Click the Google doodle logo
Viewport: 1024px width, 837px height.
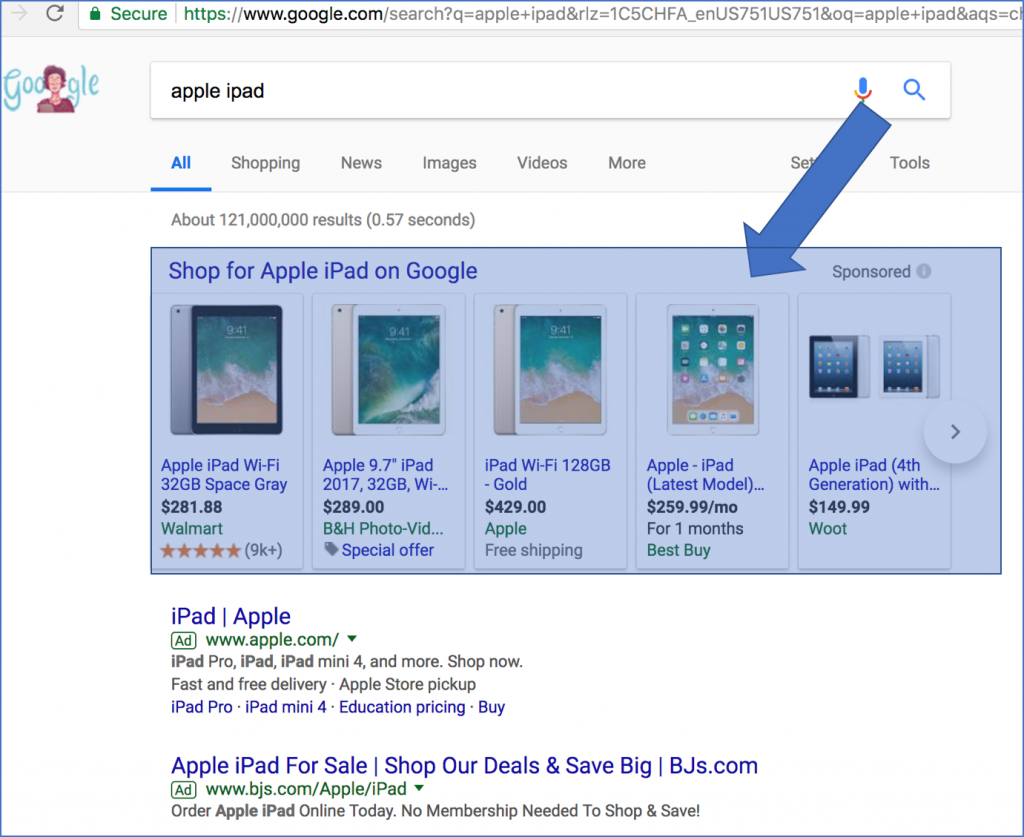click(x=50, y=87)
